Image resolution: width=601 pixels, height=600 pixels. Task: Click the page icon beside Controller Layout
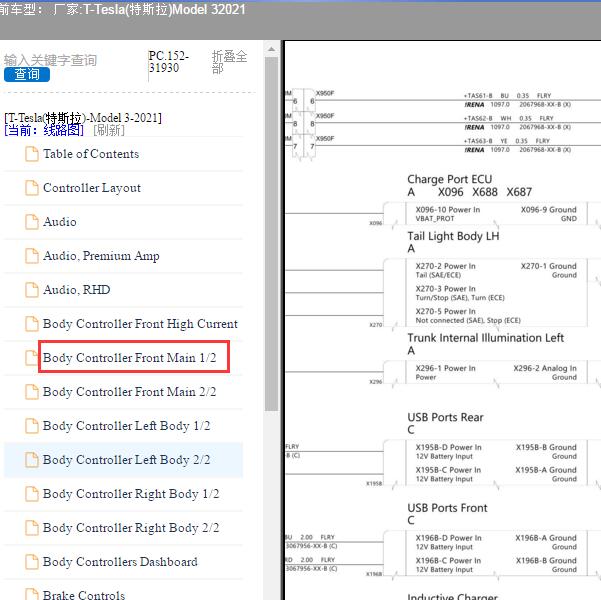coord(31,188)
